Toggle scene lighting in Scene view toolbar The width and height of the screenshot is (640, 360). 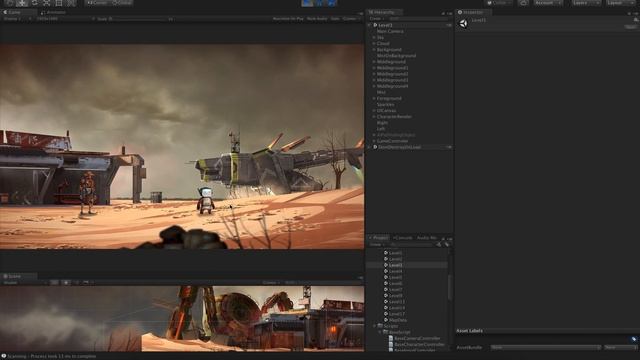66,282
